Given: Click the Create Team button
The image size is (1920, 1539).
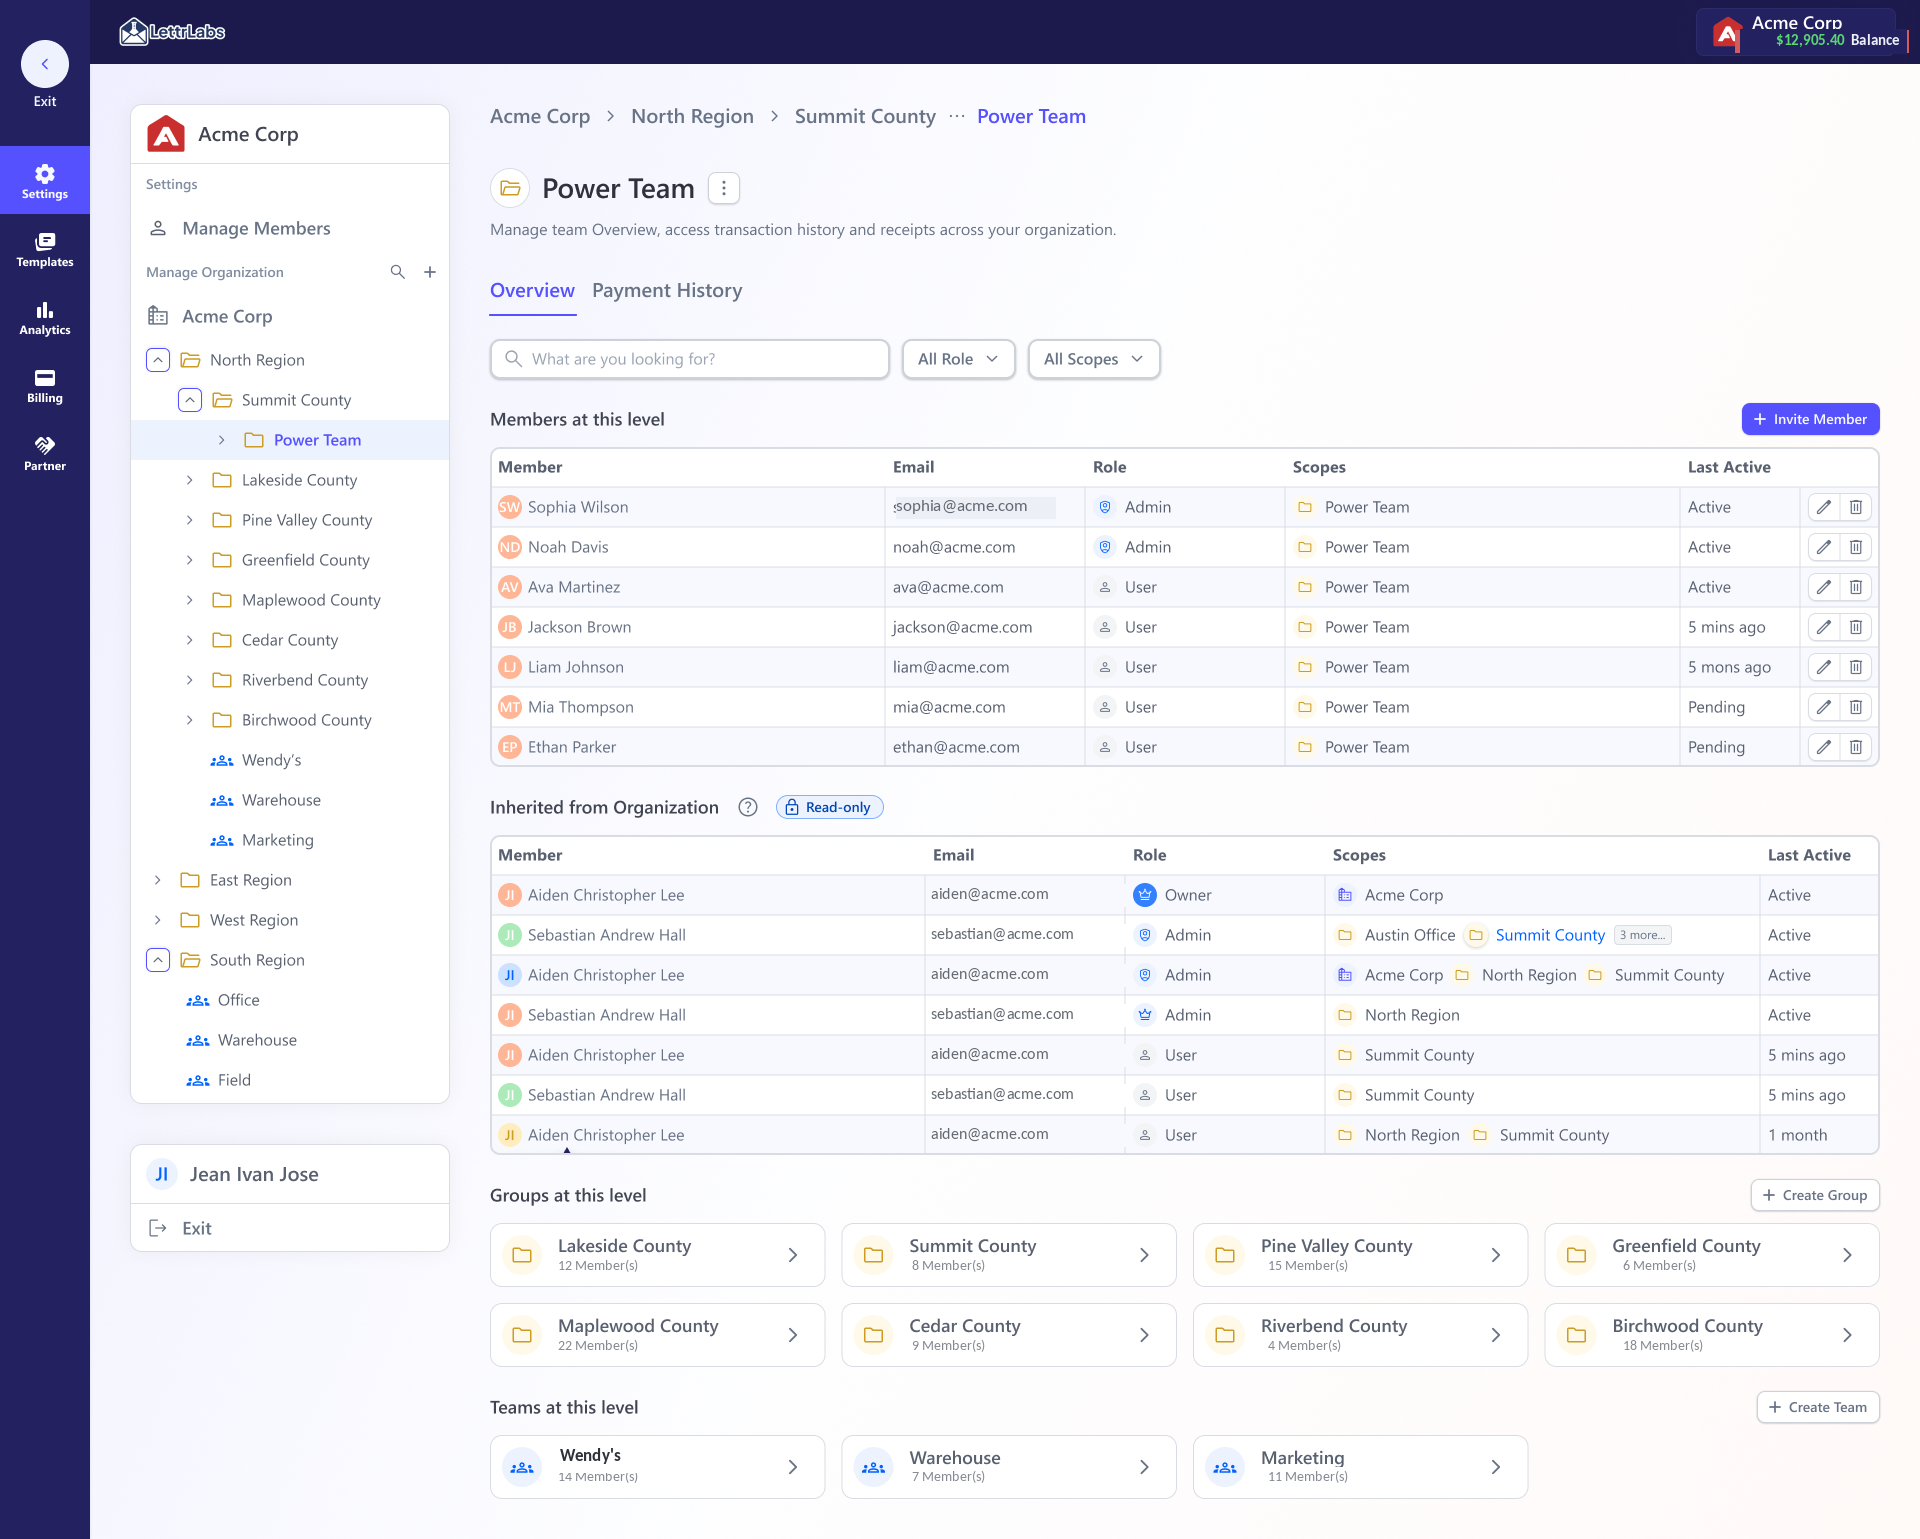Looking at the screenshot, I should click(x=1818, y=1407).
